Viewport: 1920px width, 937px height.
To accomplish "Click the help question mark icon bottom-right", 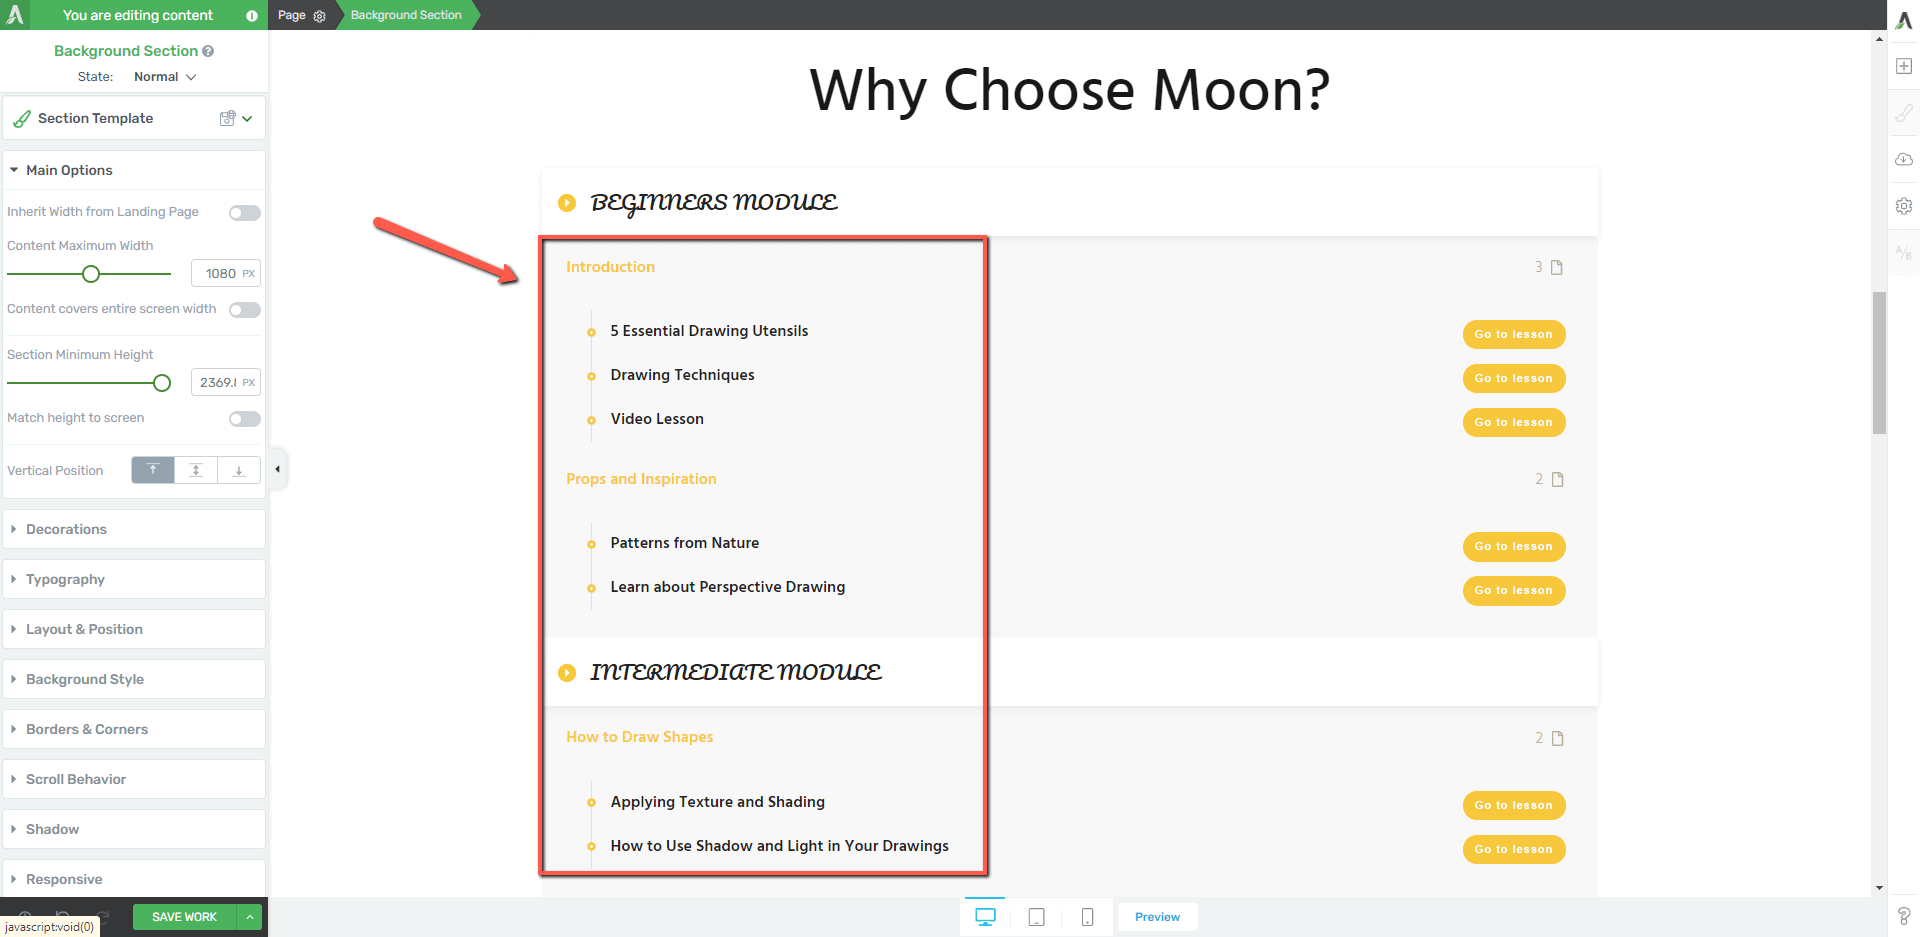I will pyautogui.click(x=1904, y=916).
